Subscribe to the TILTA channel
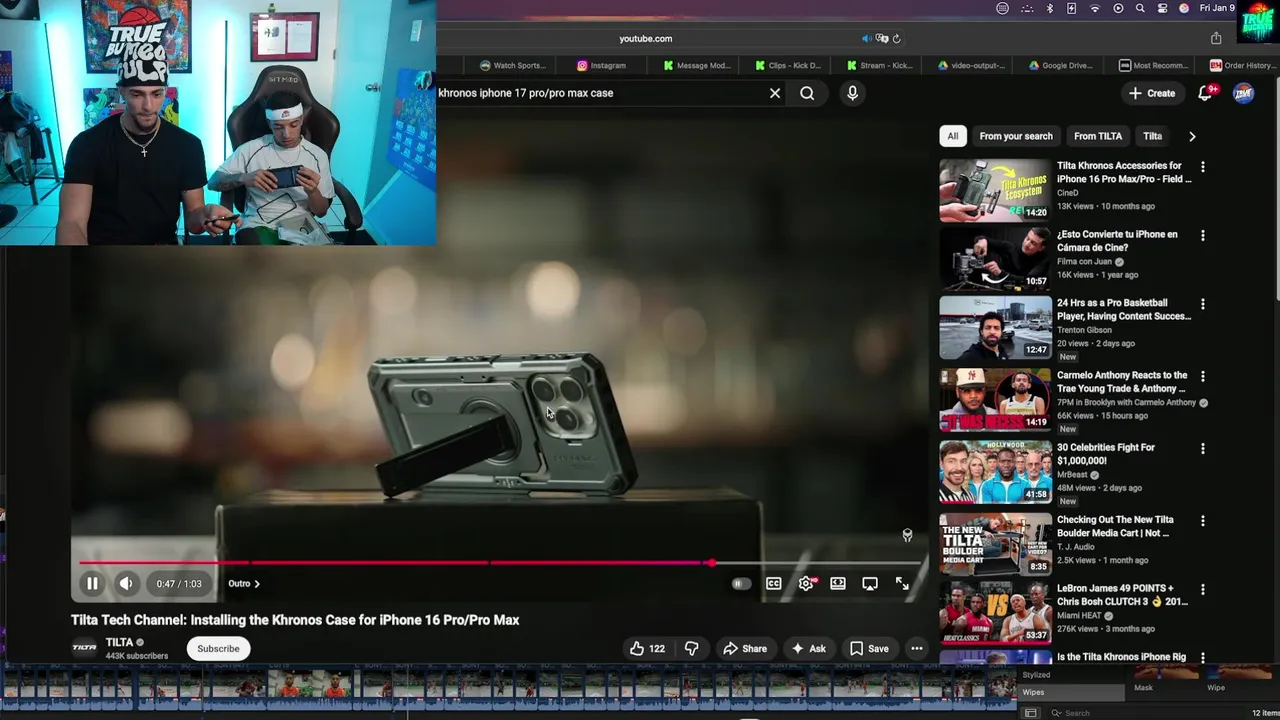The image size is (1280, 720). click(x=218, y=648)
